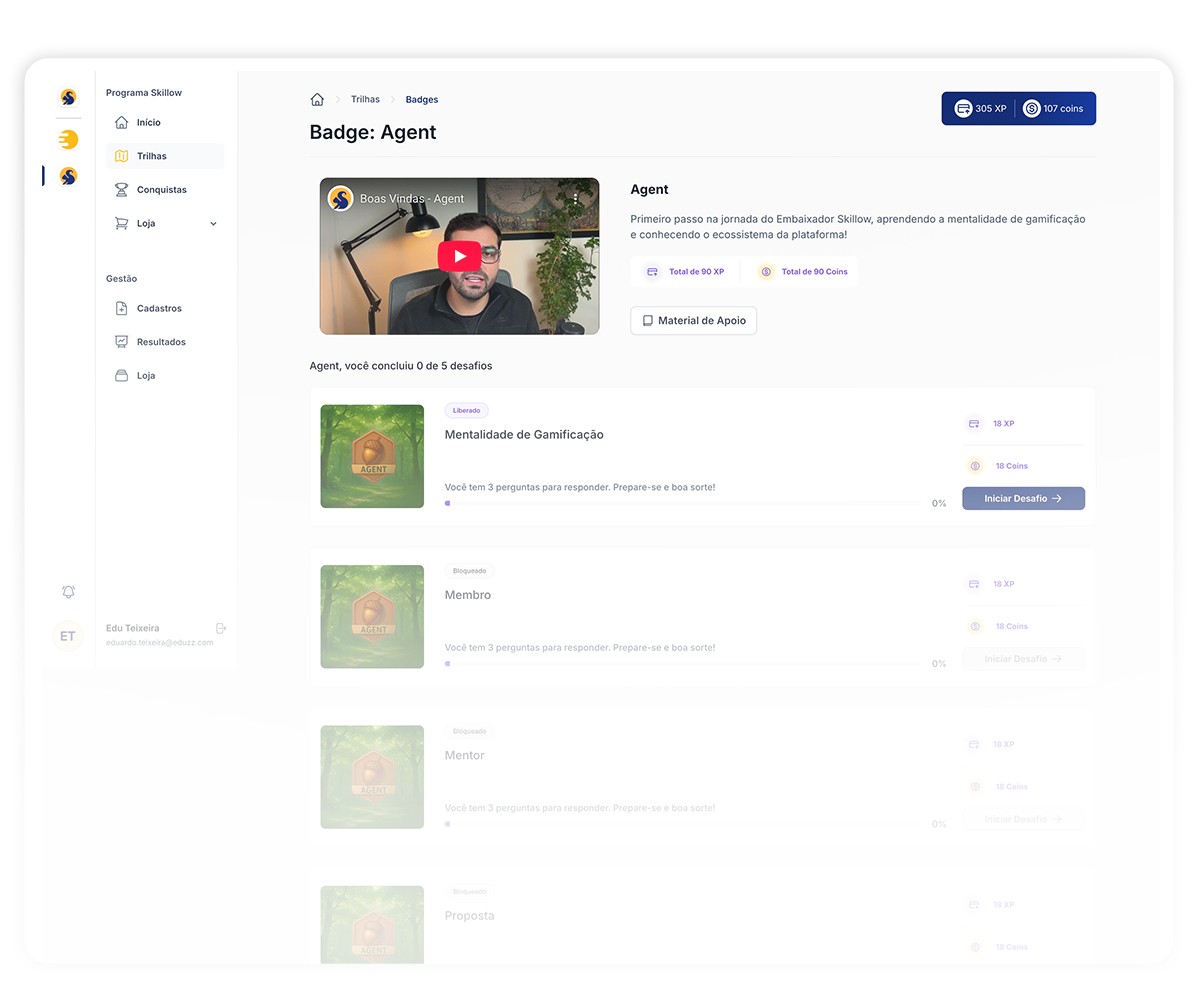Click the locked Iniciar Desafio in Membro card

(1023, 659)
